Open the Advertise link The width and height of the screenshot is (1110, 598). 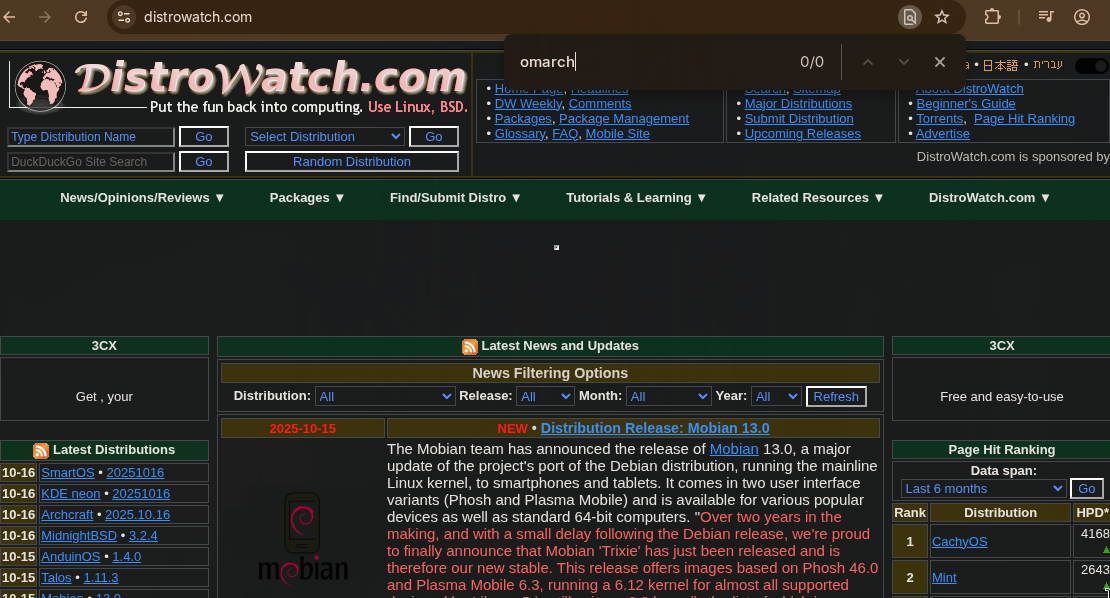point(943,134)
